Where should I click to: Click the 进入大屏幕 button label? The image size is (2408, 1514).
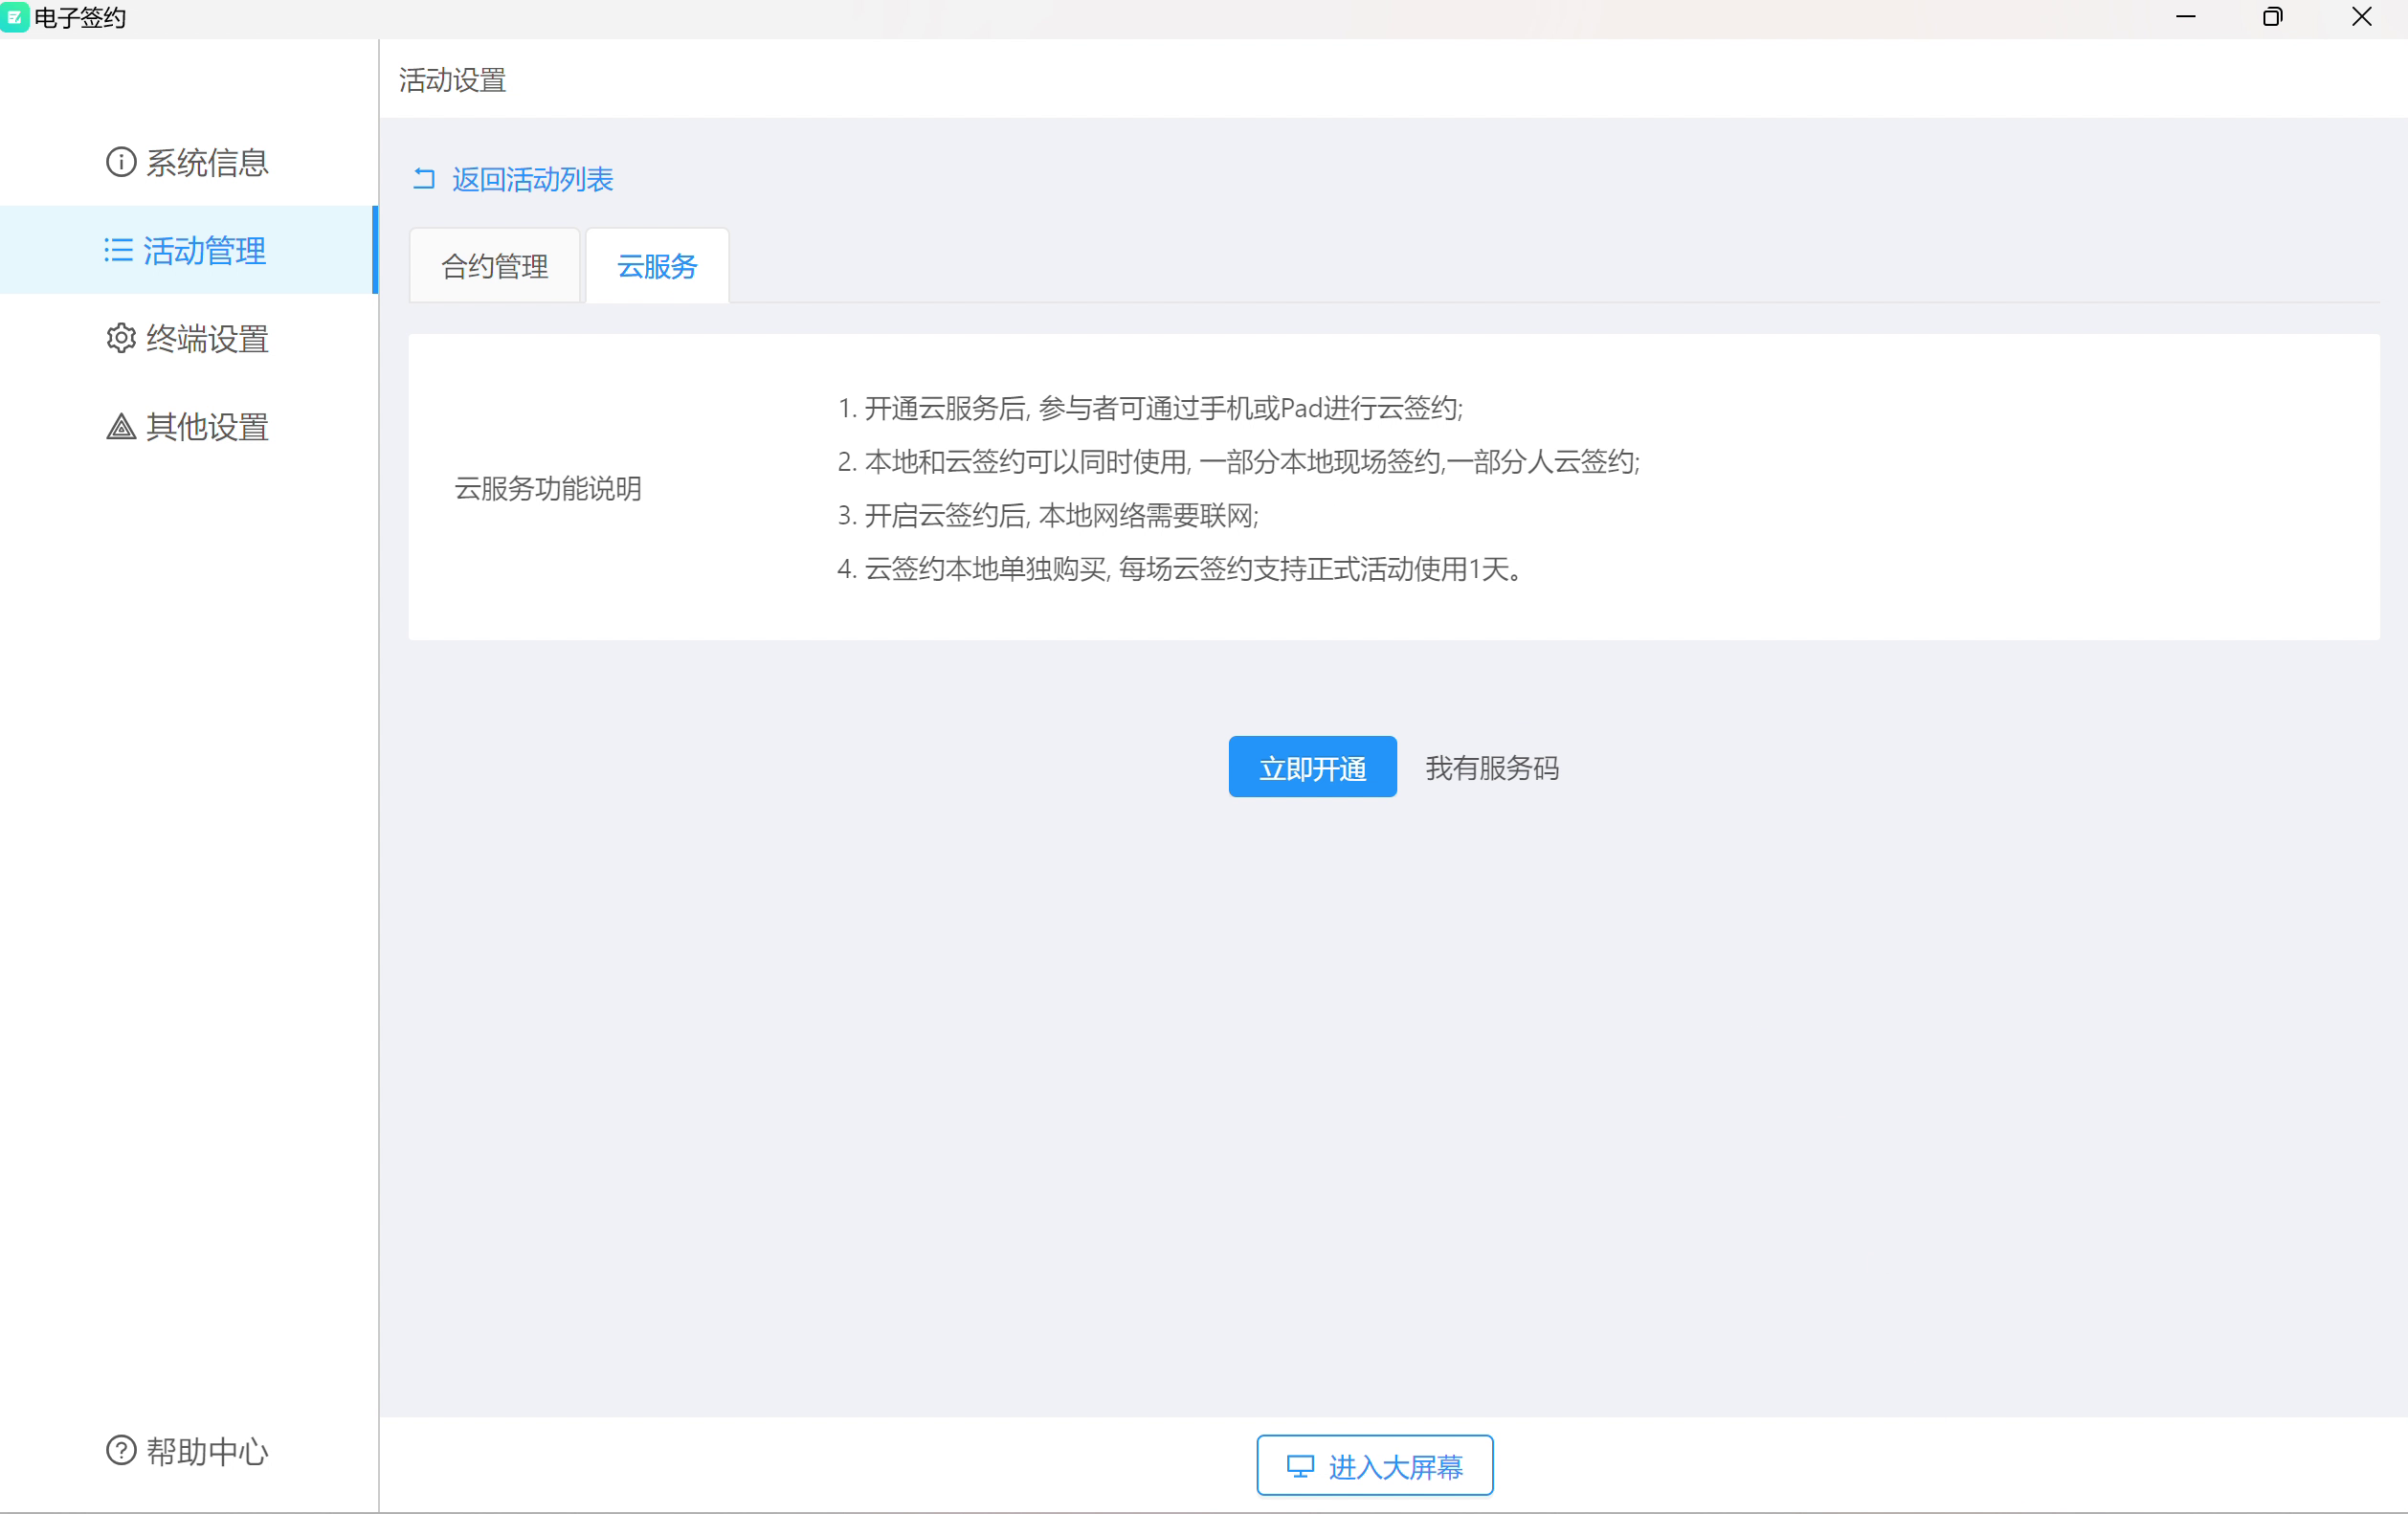[x=1395, y=1467]
